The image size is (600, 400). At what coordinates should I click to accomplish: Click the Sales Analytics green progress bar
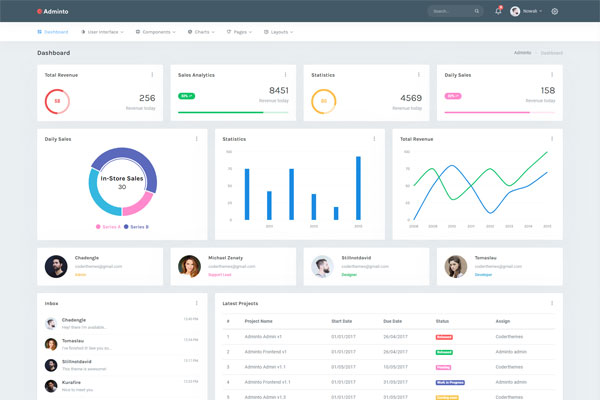[x=232, y=113]
